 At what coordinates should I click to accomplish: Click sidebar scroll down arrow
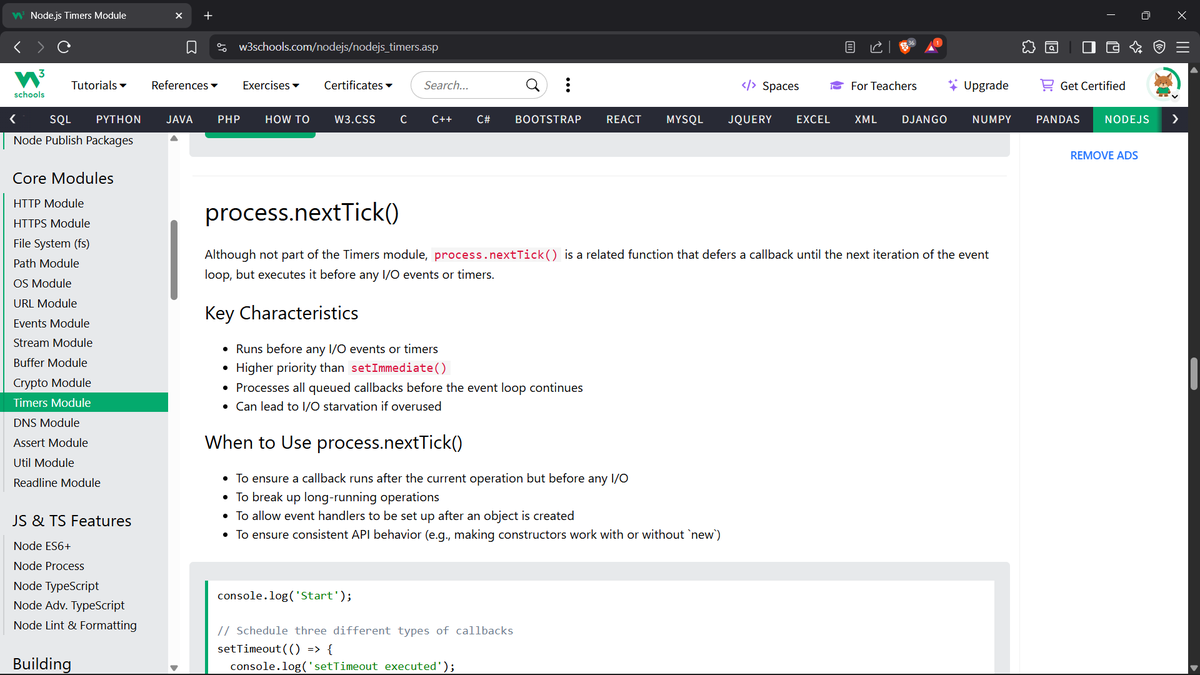coord(174,668)
